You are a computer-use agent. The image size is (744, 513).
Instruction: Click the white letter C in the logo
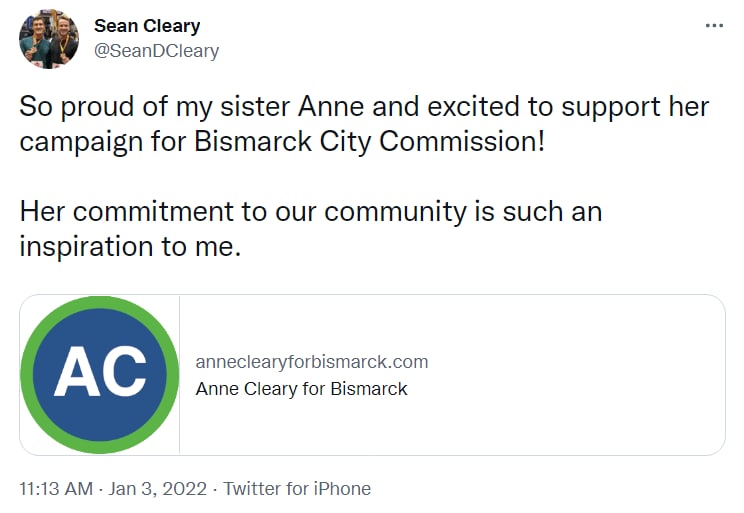pos(122,372)
